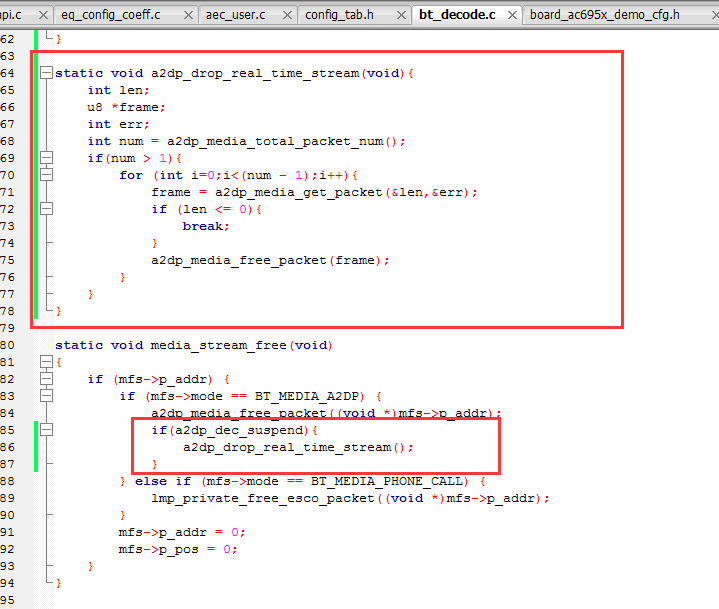Collapse the for loop fold on line 70
Image resolution: width=719 pixels, height=609 pixels.
46,175
